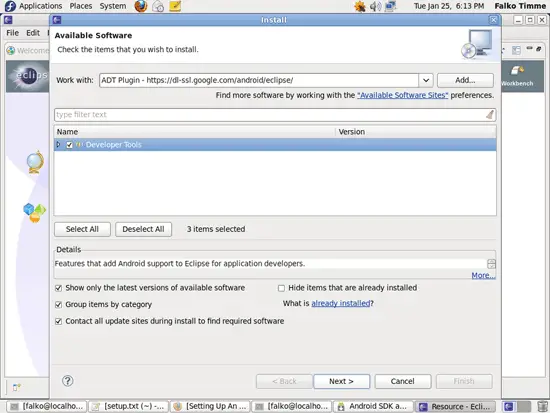Viewport: 550px width, 413px height.
Task: Open the volume speaker icon
Action: (375, 6)
